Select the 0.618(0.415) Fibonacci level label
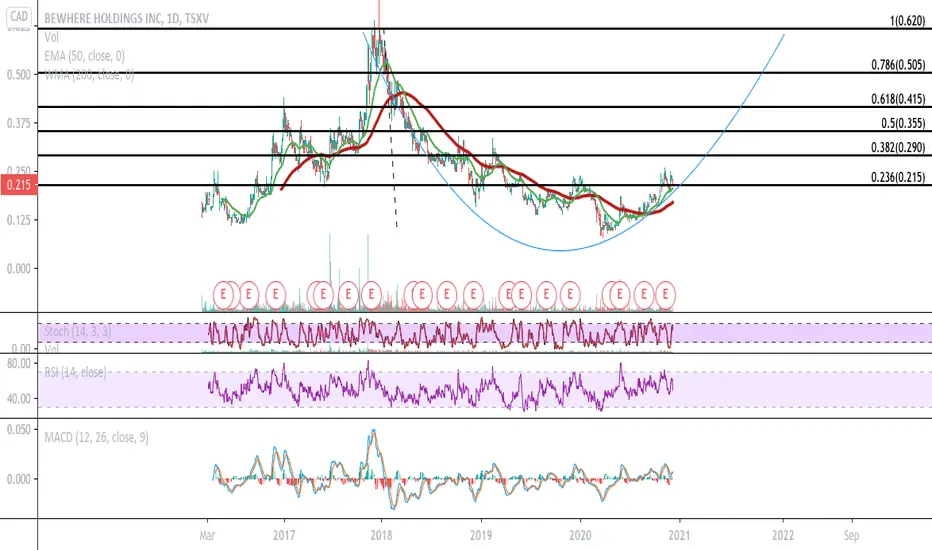 coord(898,99)
